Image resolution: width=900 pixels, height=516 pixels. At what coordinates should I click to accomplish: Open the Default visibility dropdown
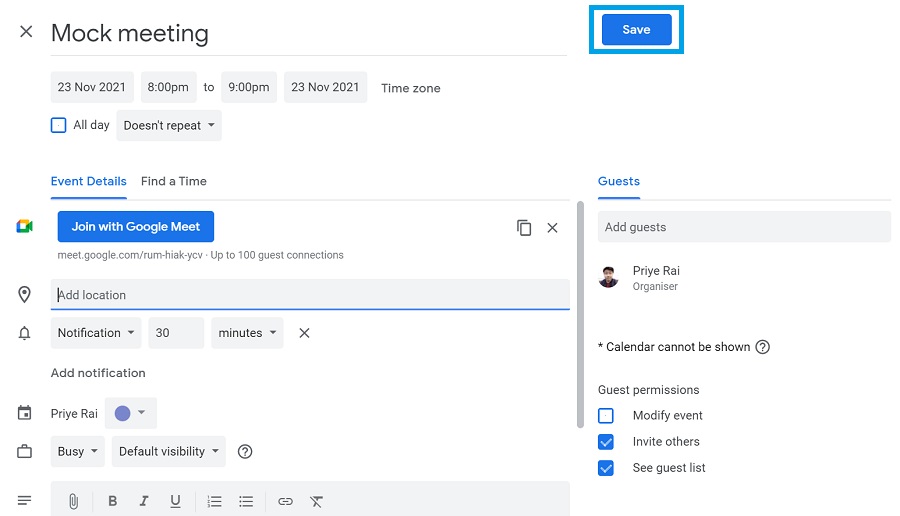[169, 452]
